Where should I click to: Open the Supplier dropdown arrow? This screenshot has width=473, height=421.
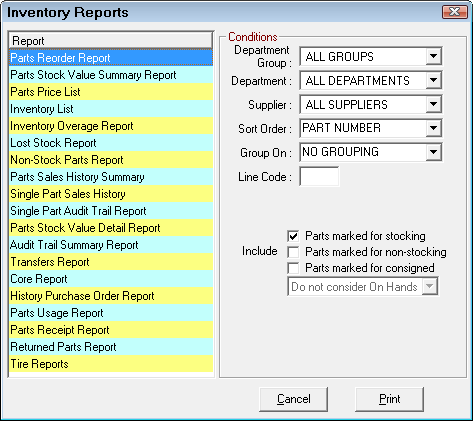pos(433,104)
